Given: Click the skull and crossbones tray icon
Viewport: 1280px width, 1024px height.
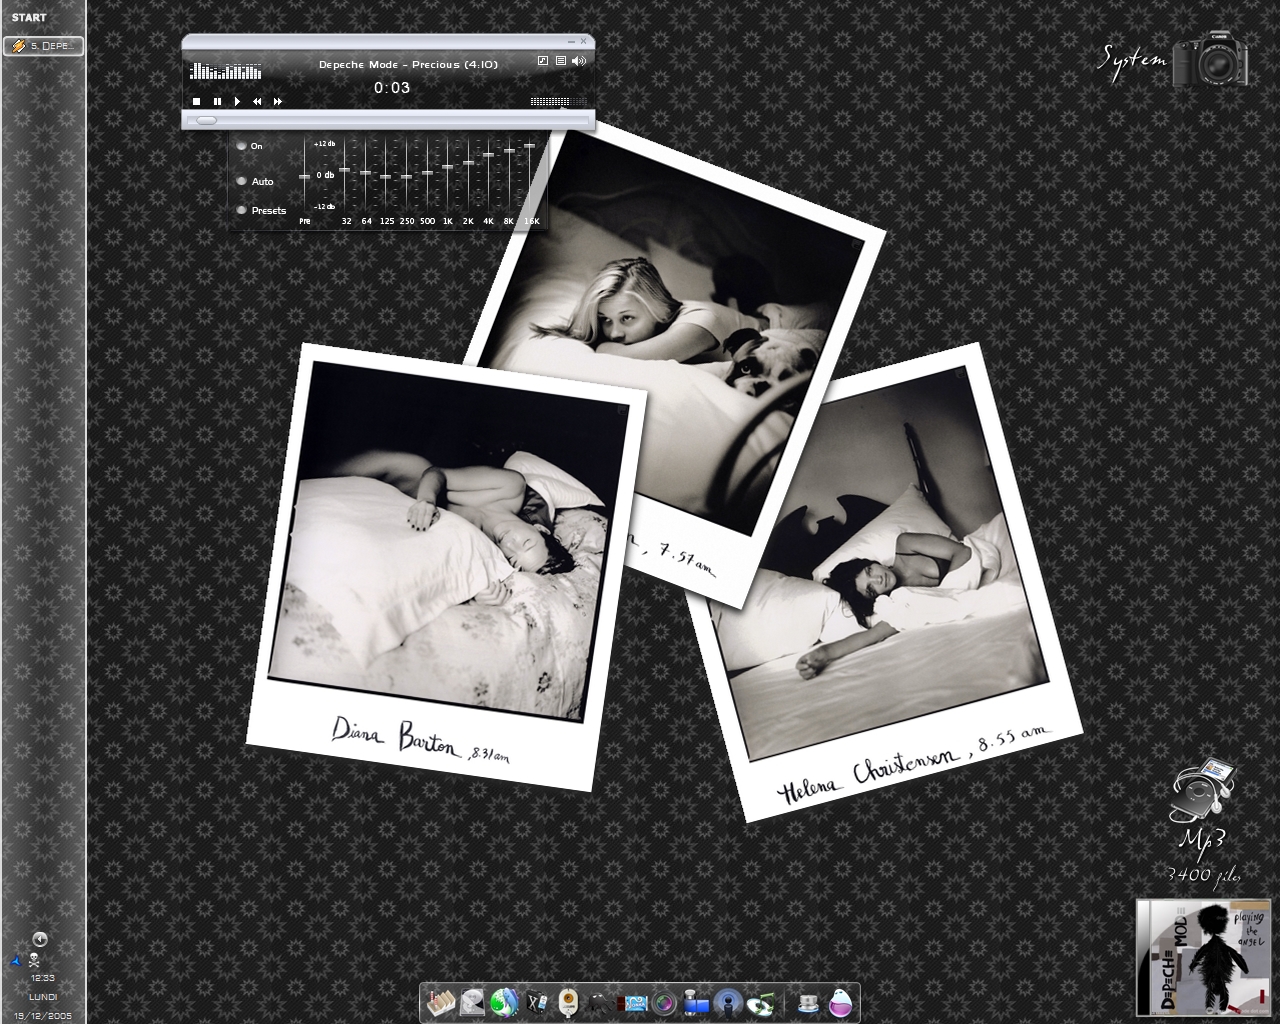Looking at the screenshot, I should click(34, 961).
